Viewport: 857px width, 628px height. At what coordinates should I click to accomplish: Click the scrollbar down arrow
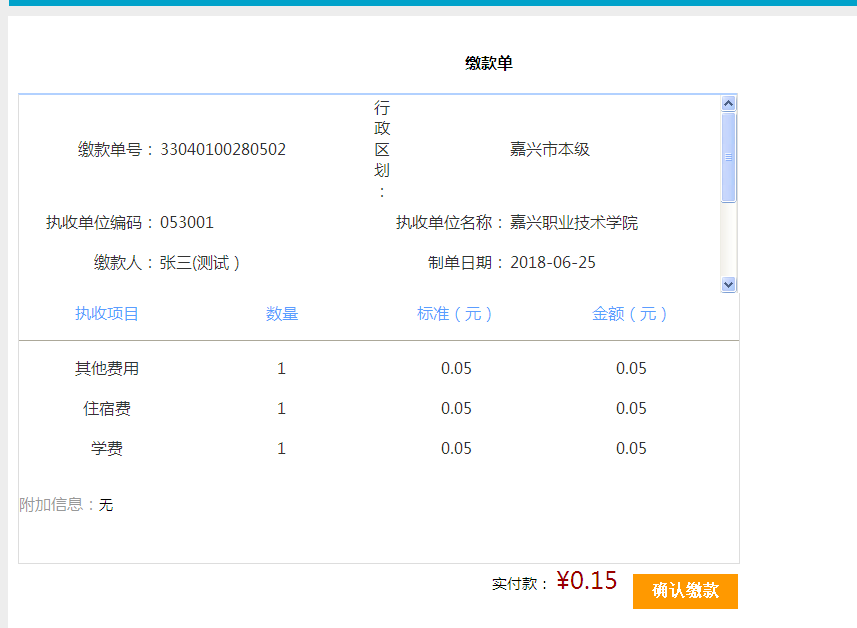click(x=728, y=284)
